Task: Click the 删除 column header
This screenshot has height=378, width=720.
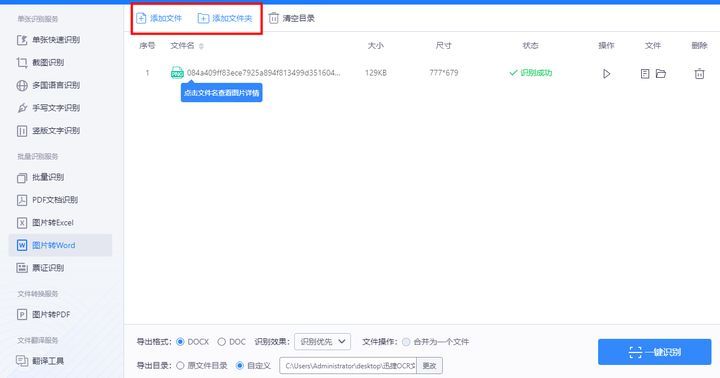Action: 699,45
